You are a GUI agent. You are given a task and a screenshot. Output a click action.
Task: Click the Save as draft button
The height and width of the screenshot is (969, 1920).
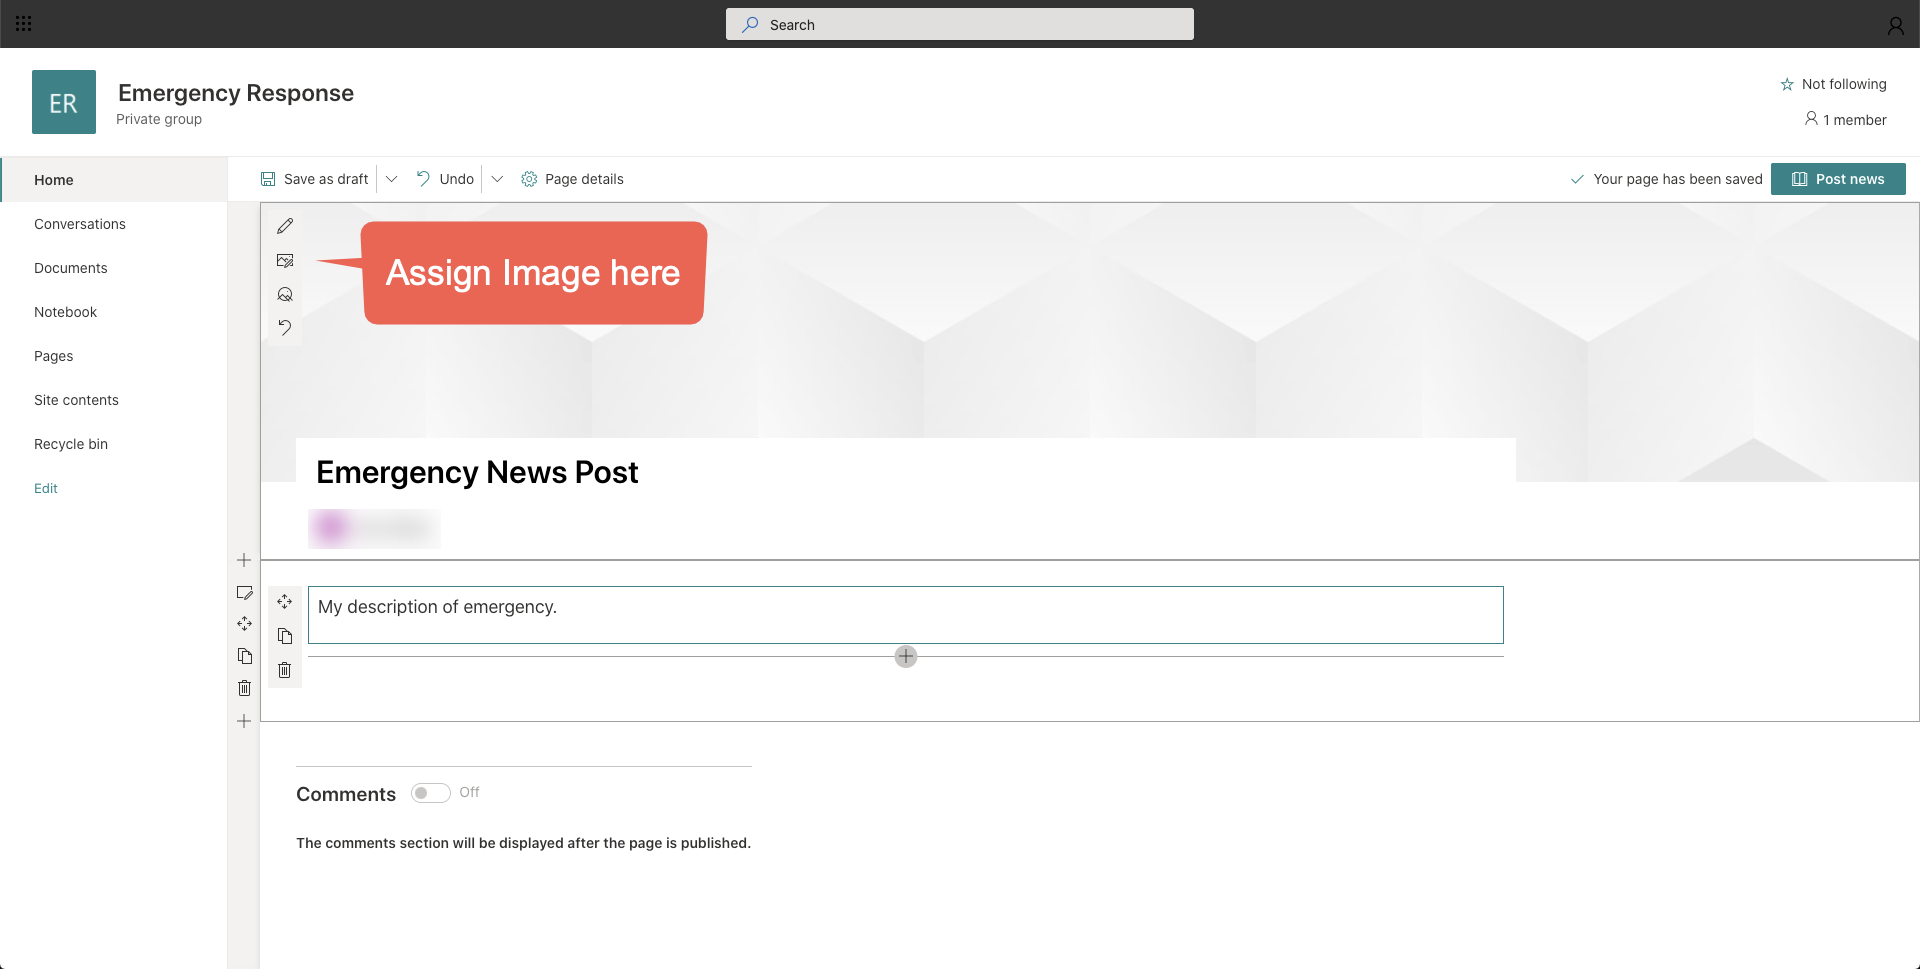(x=314, y=179)
